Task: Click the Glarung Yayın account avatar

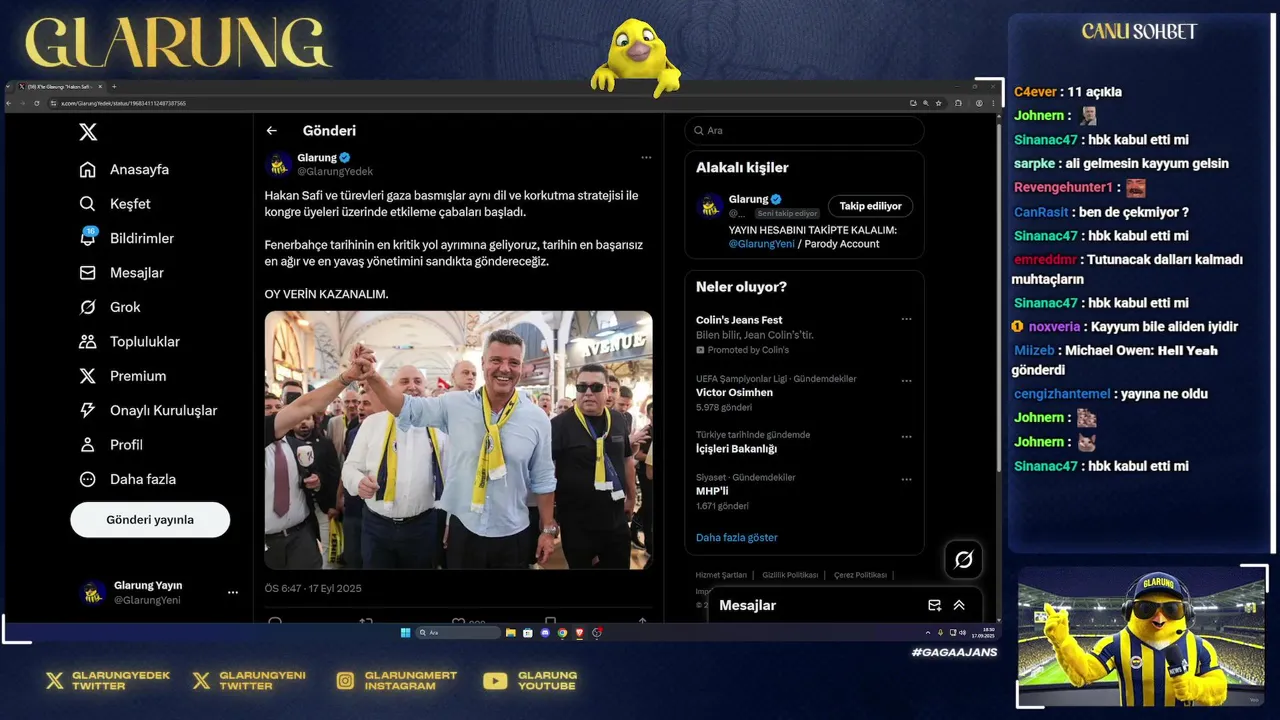Action: coord(93,593)
